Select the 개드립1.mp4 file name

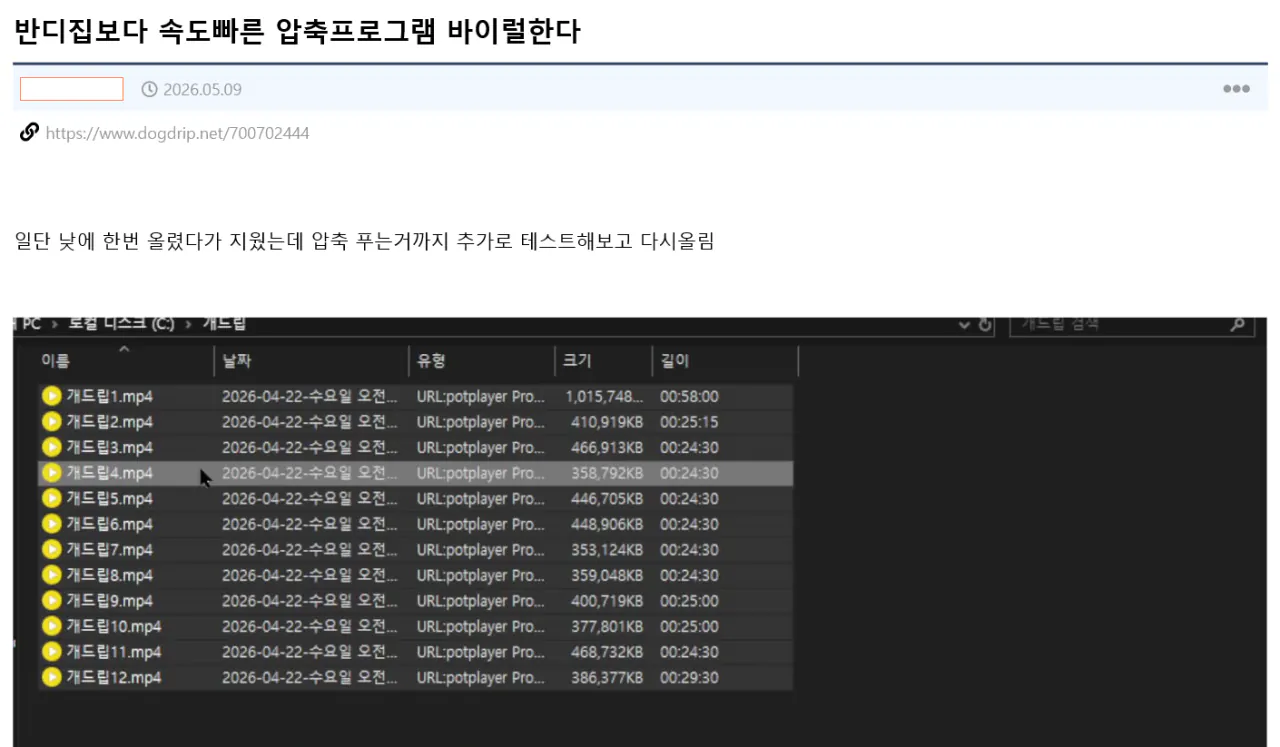point(109,396)
